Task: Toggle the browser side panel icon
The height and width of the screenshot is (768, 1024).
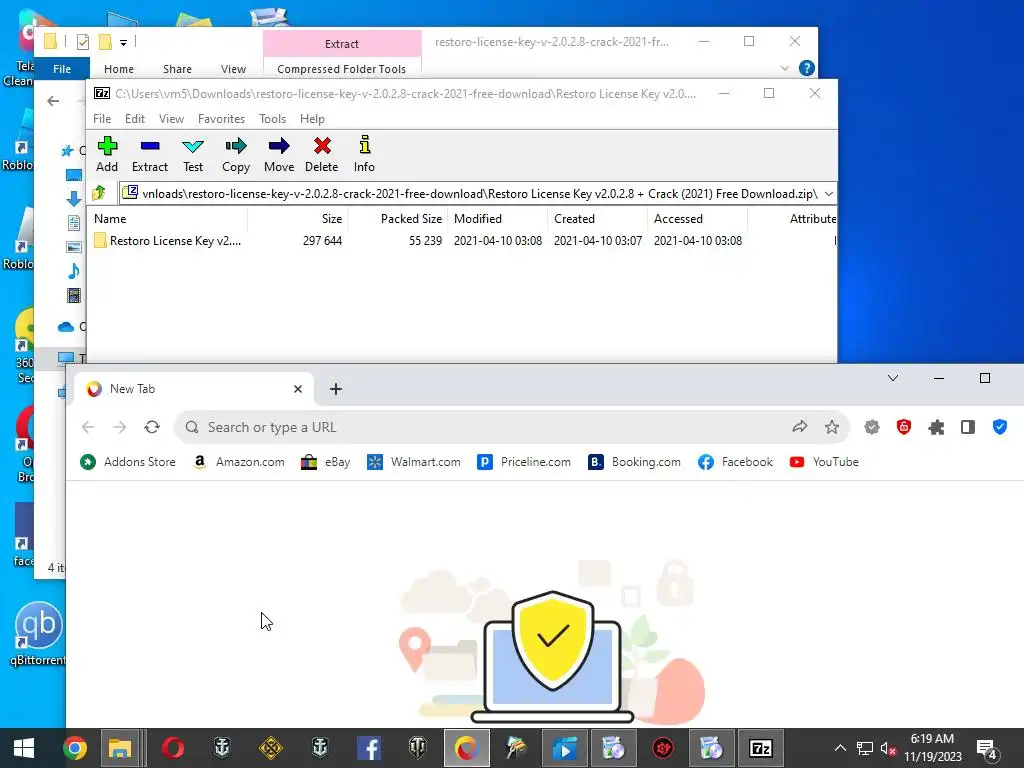Action: tap(968, 427)
